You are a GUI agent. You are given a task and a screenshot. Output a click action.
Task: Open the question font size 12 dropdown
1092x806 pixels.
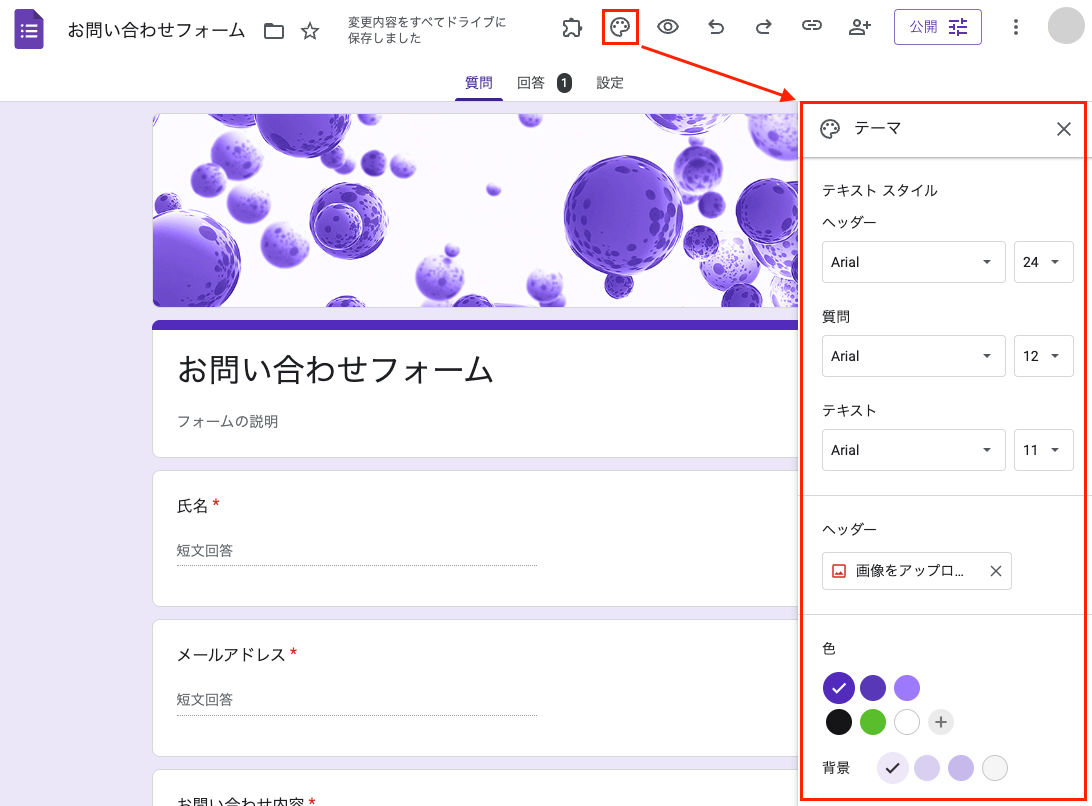click(1043, 356)
